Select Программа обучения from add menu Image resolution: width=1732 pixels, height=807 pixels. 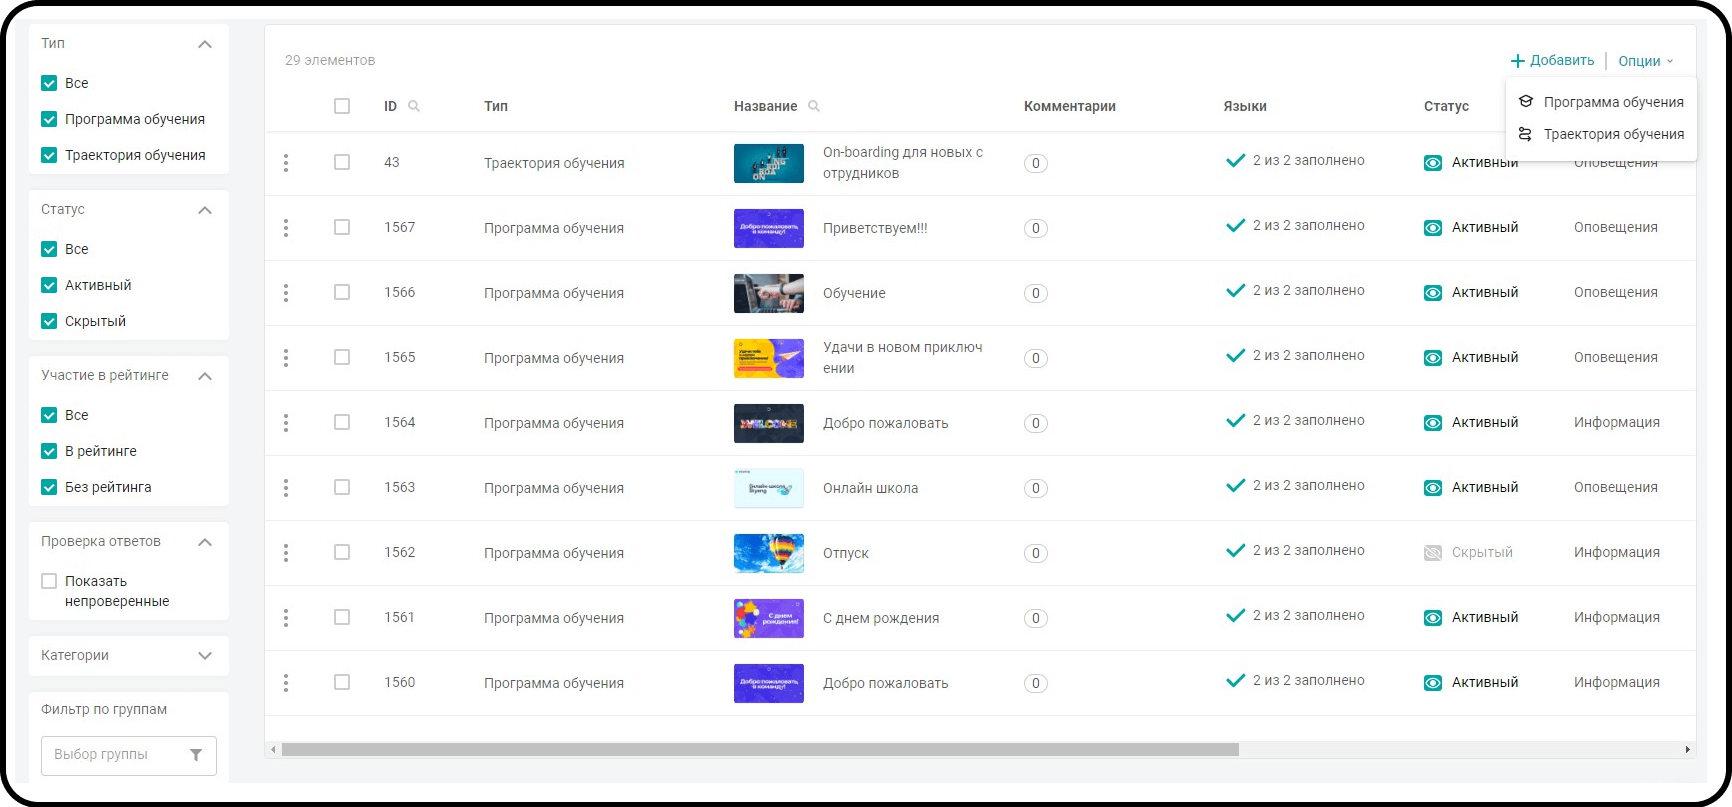coord(1612,102)
